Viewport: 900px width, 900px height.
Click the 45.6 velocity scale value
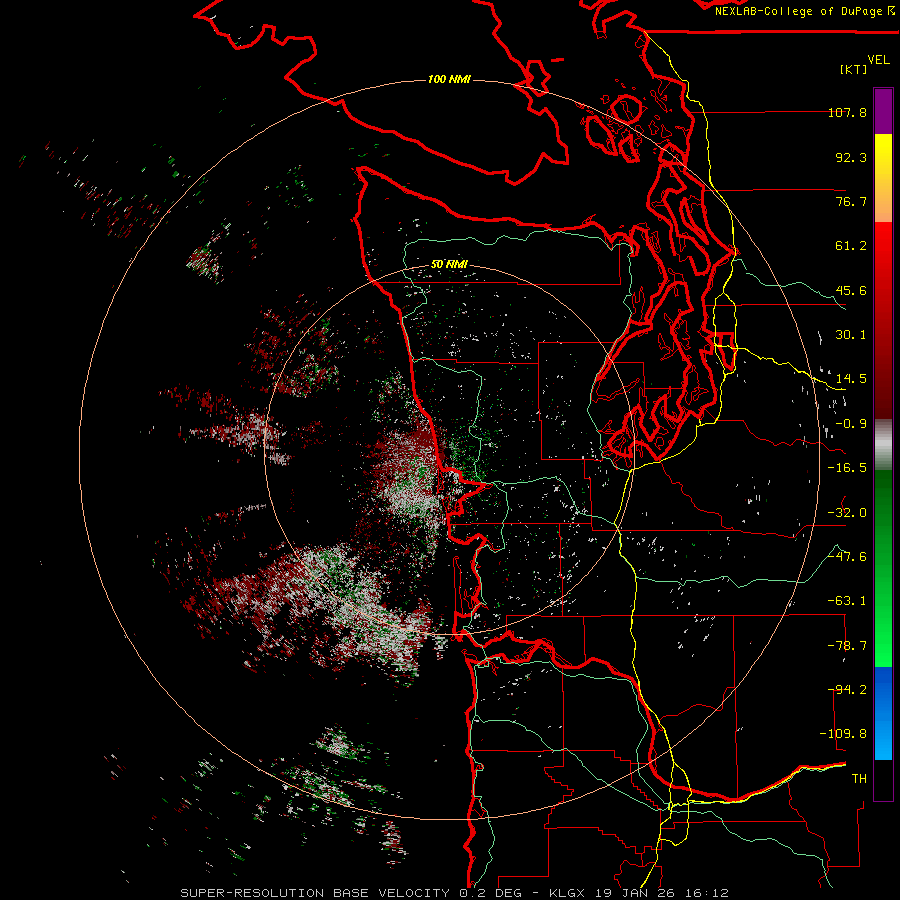point(851,290)
